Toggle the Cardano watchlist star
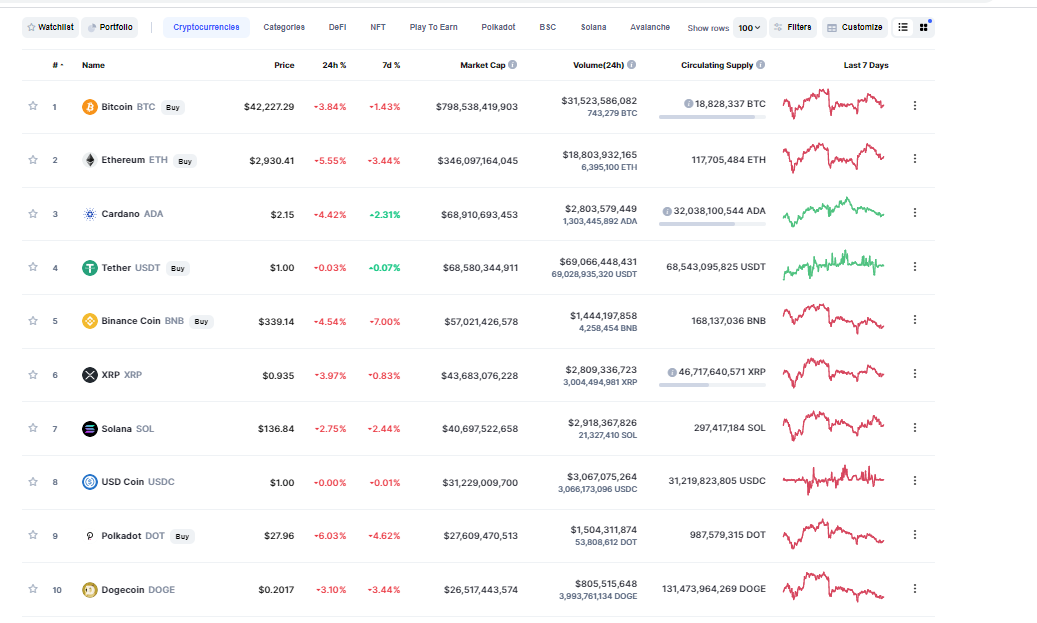The image size is (1037, 623). [x=33, y=214]
